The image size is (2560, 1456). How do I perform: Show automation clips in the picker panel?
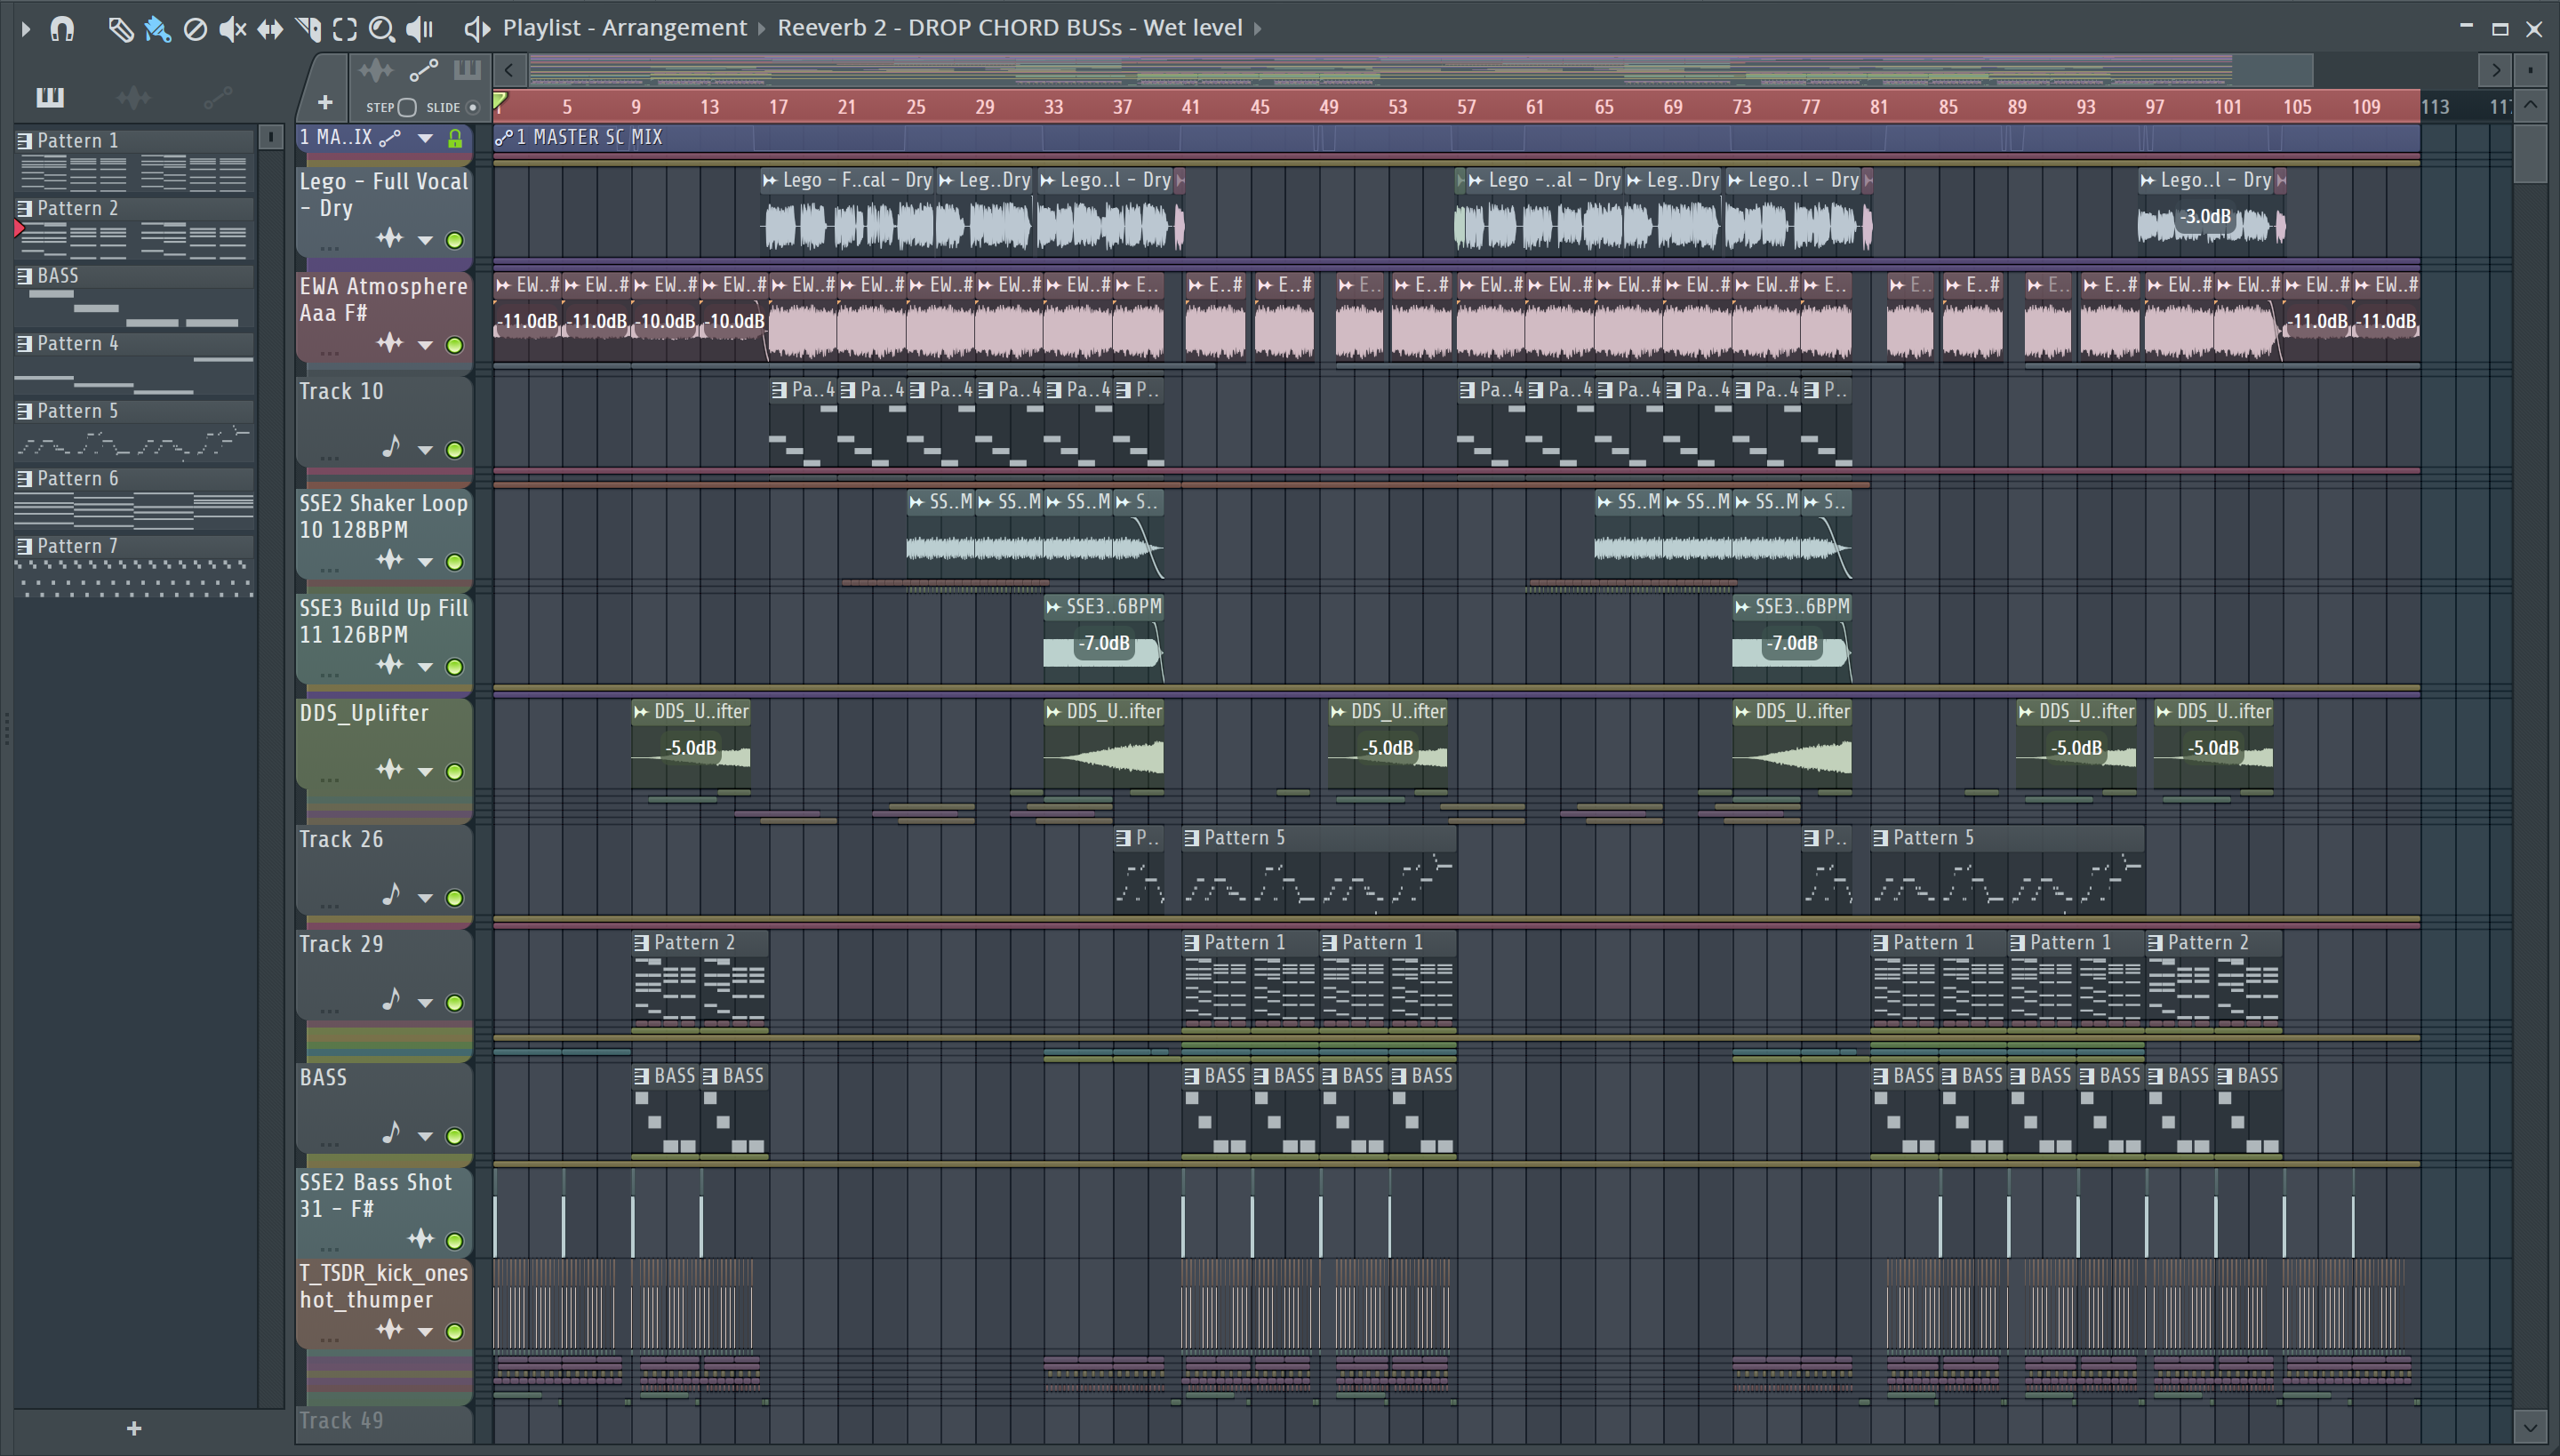(217, 97)
